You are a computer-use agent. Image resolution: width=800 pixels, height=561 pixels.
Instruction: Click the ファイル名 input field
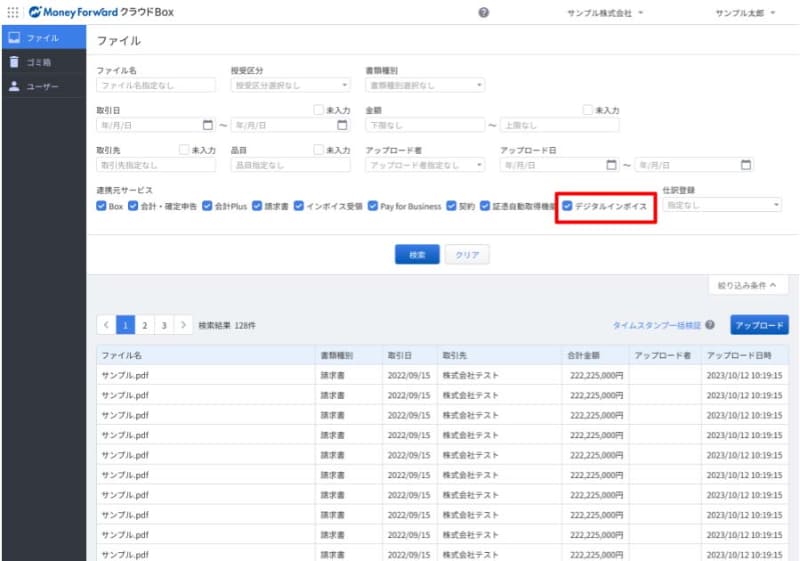[x=156, y=85]
